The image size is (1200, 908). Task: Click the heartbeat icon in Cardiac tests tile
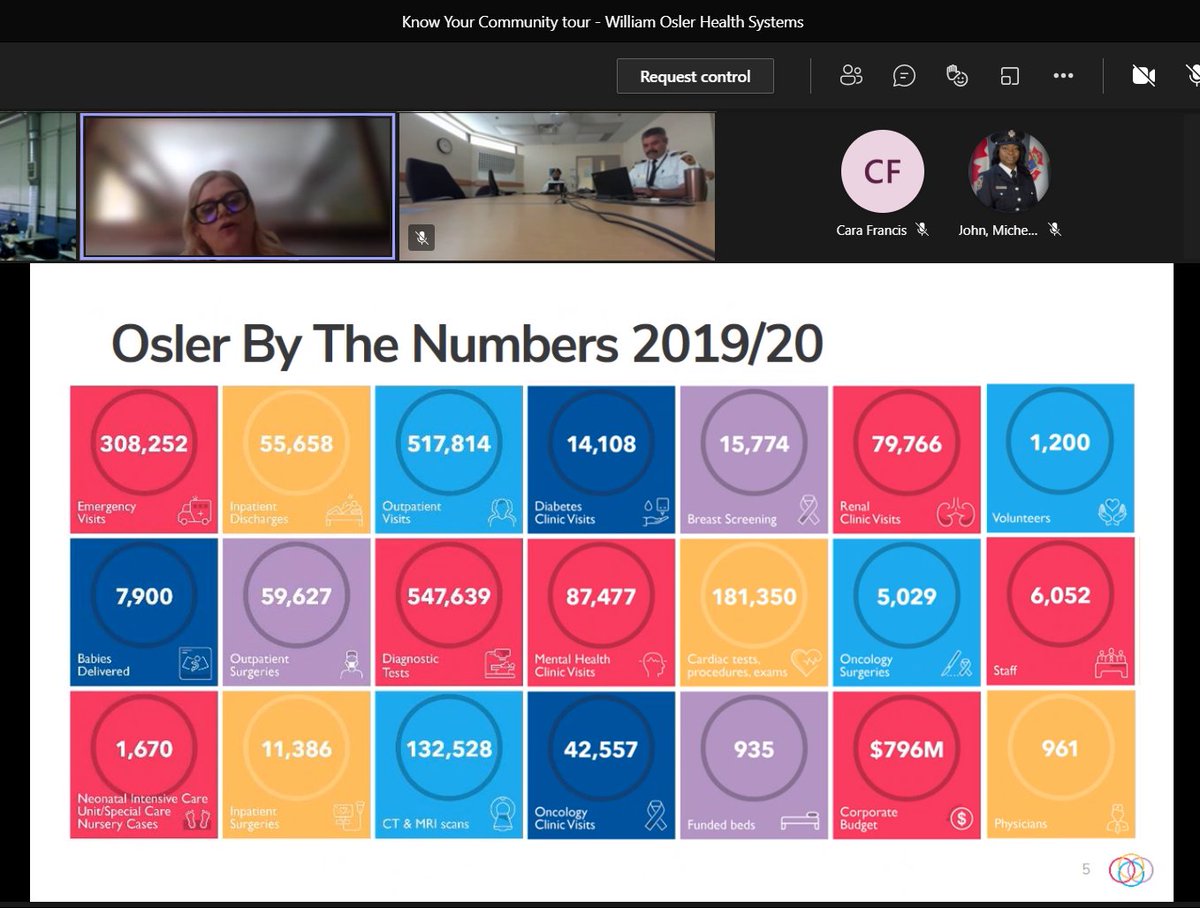pyautogui.click(x=805, y=664)
